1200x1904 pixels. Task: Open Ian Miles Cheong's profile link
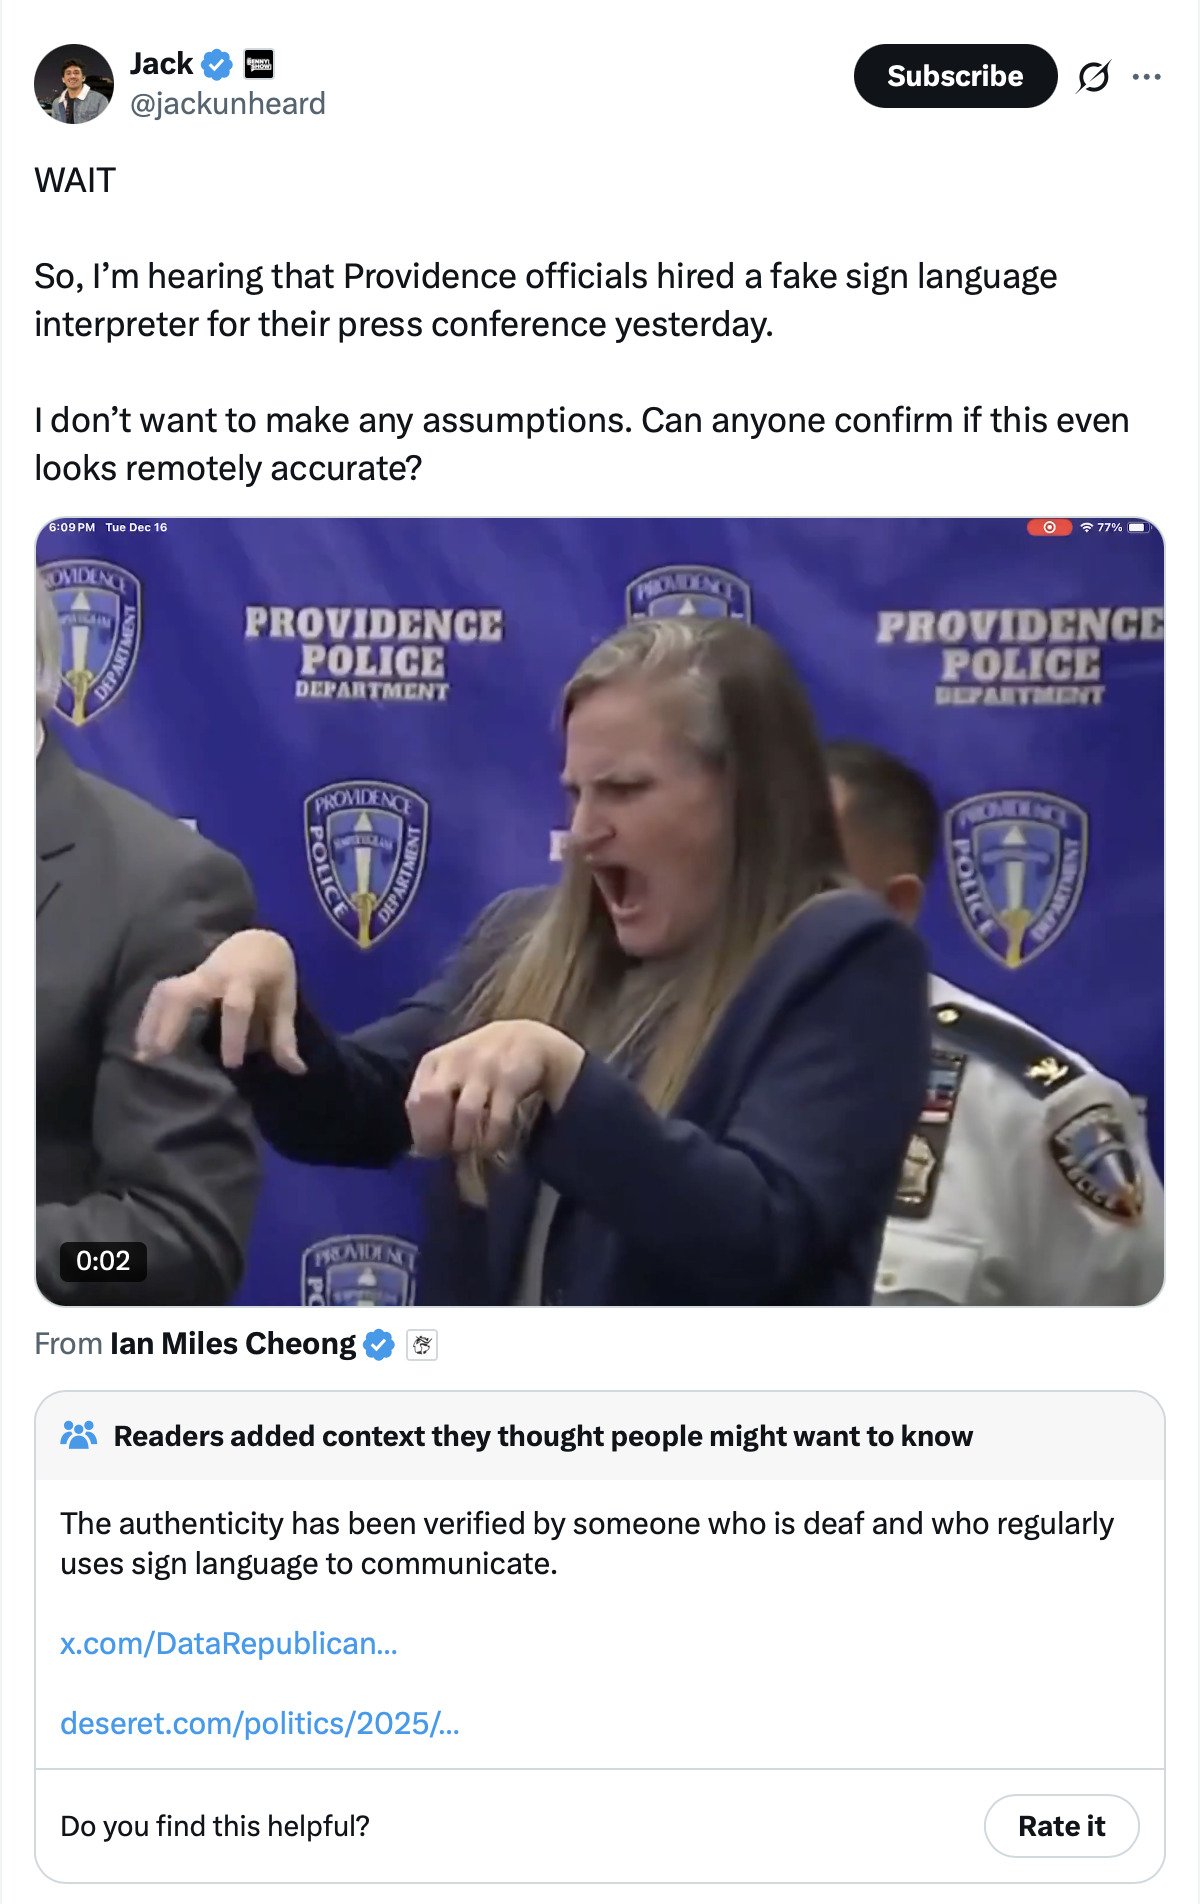coord(232,1344)
